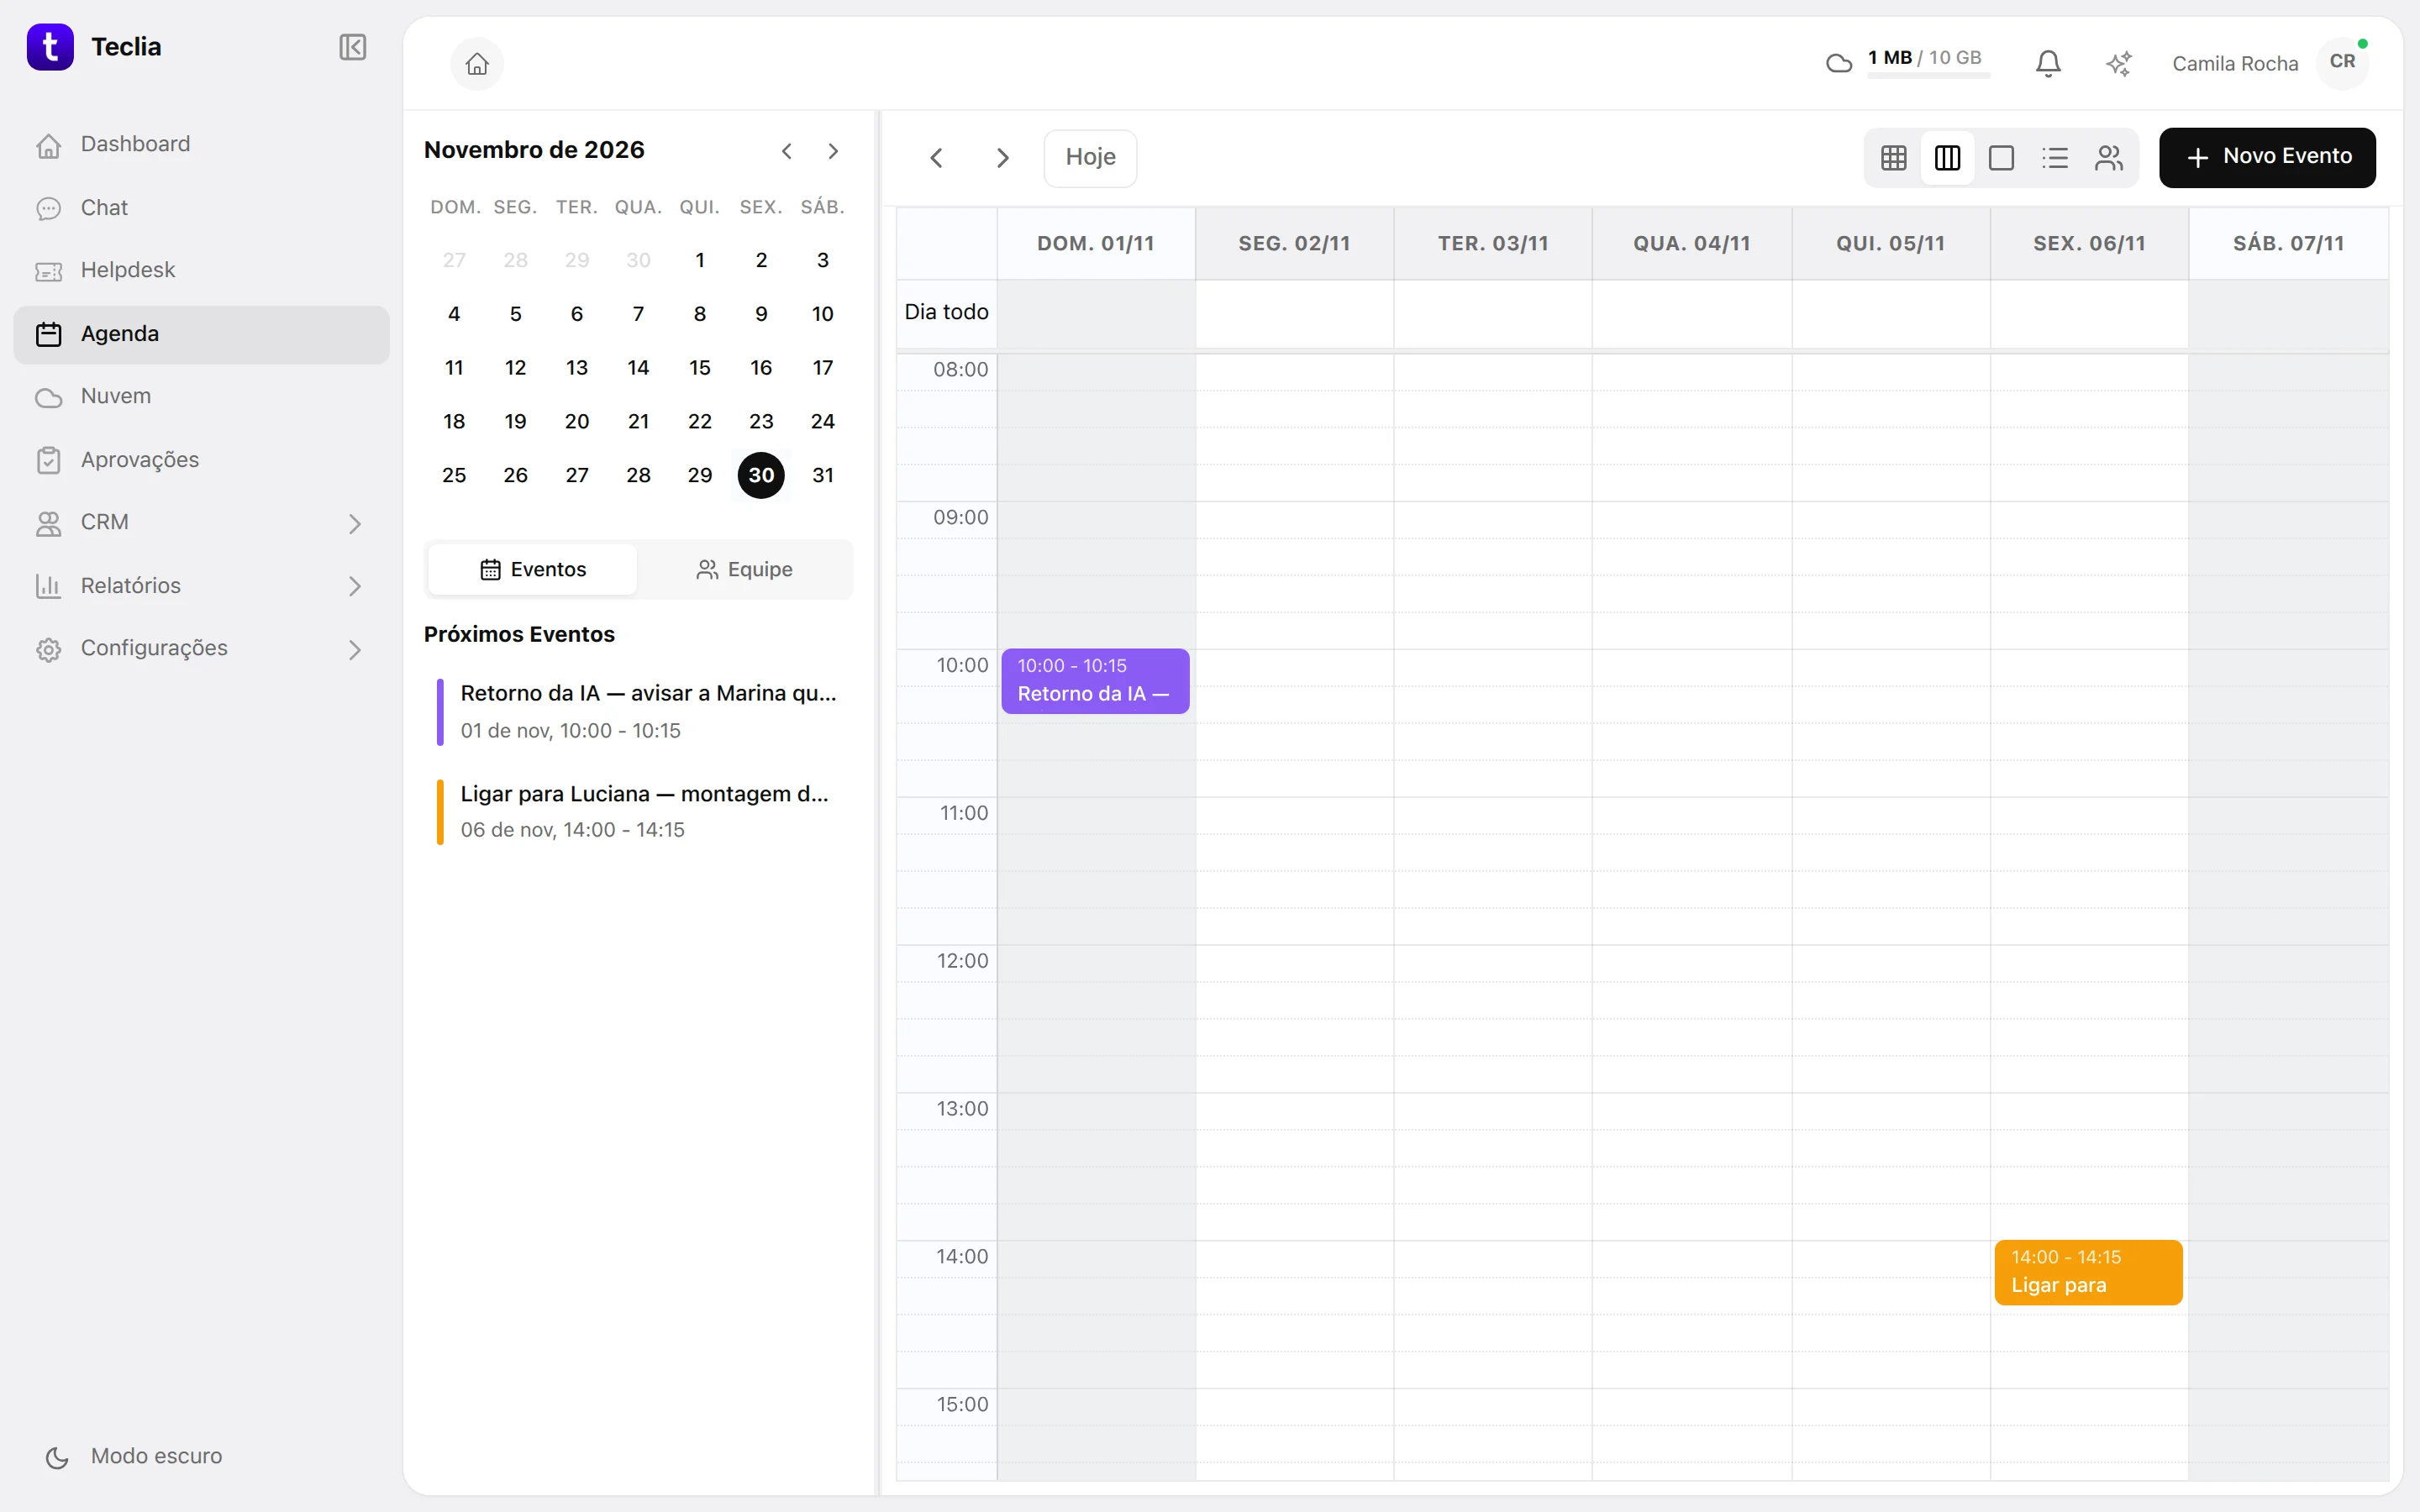Go to next month in mini calendar
The image size is (2420, 1512).
(833, 151)
